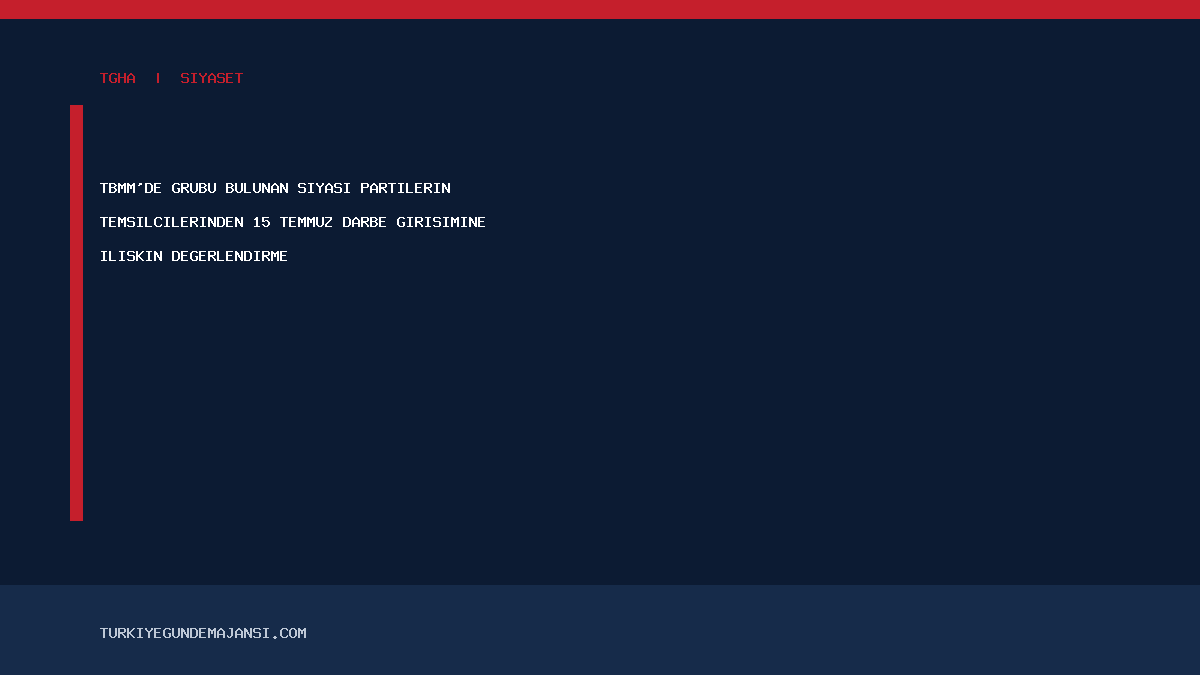Click the word ILISKIN on the last line
This screenshot has height=675, width=1200.
pos(131,256)
